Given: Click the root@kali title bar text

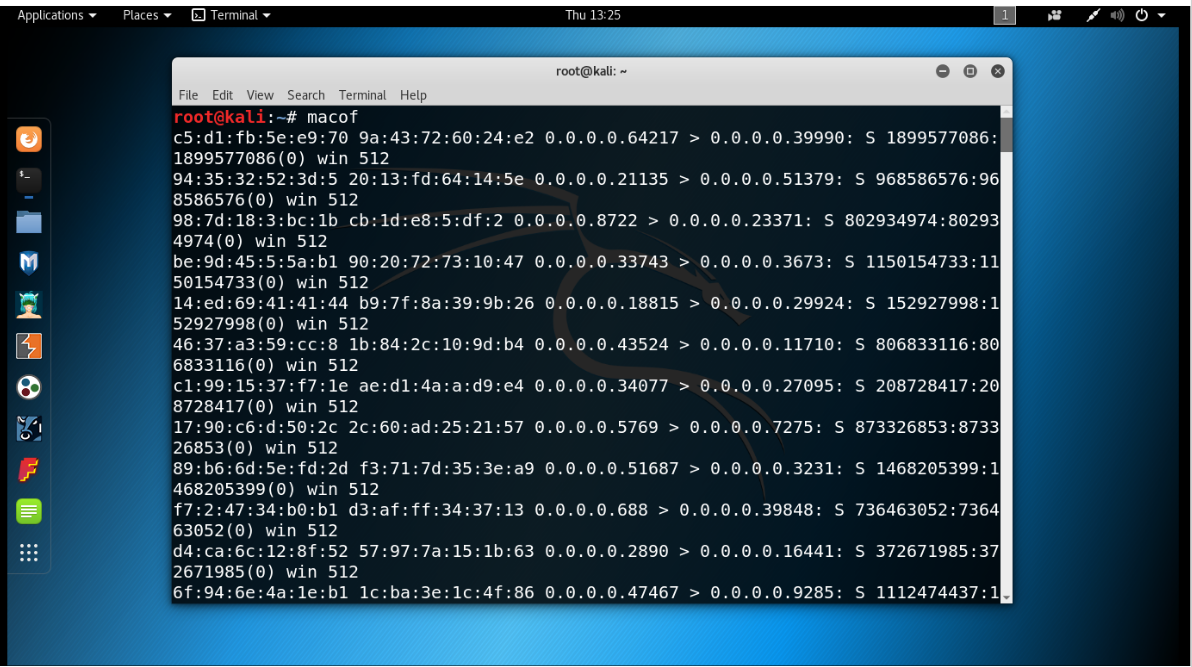Looking at the screenshot, I should [591, 71].
